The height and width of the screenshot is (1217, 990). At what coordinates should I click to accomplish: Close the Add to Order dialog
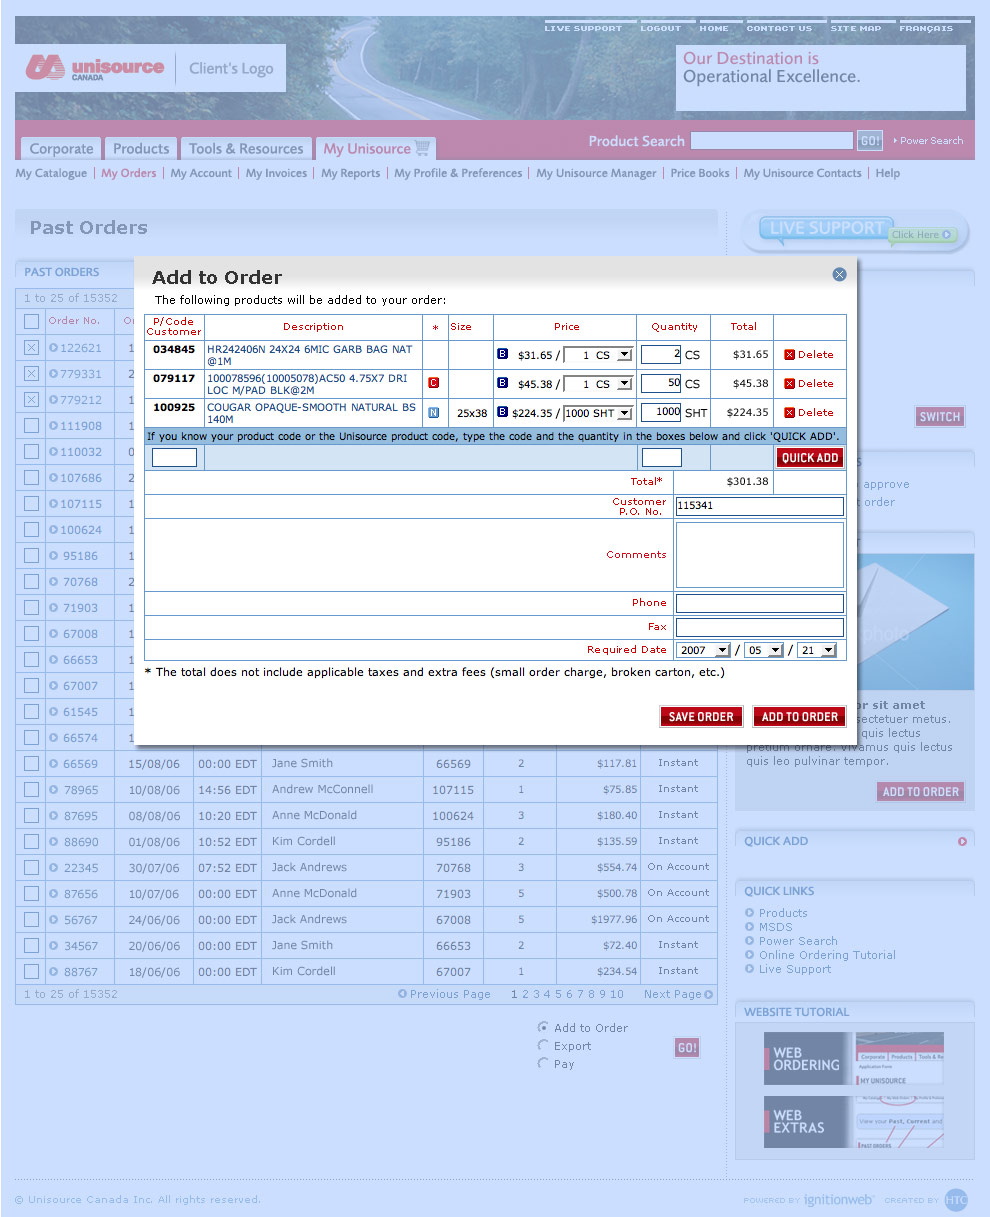[839, 274]
